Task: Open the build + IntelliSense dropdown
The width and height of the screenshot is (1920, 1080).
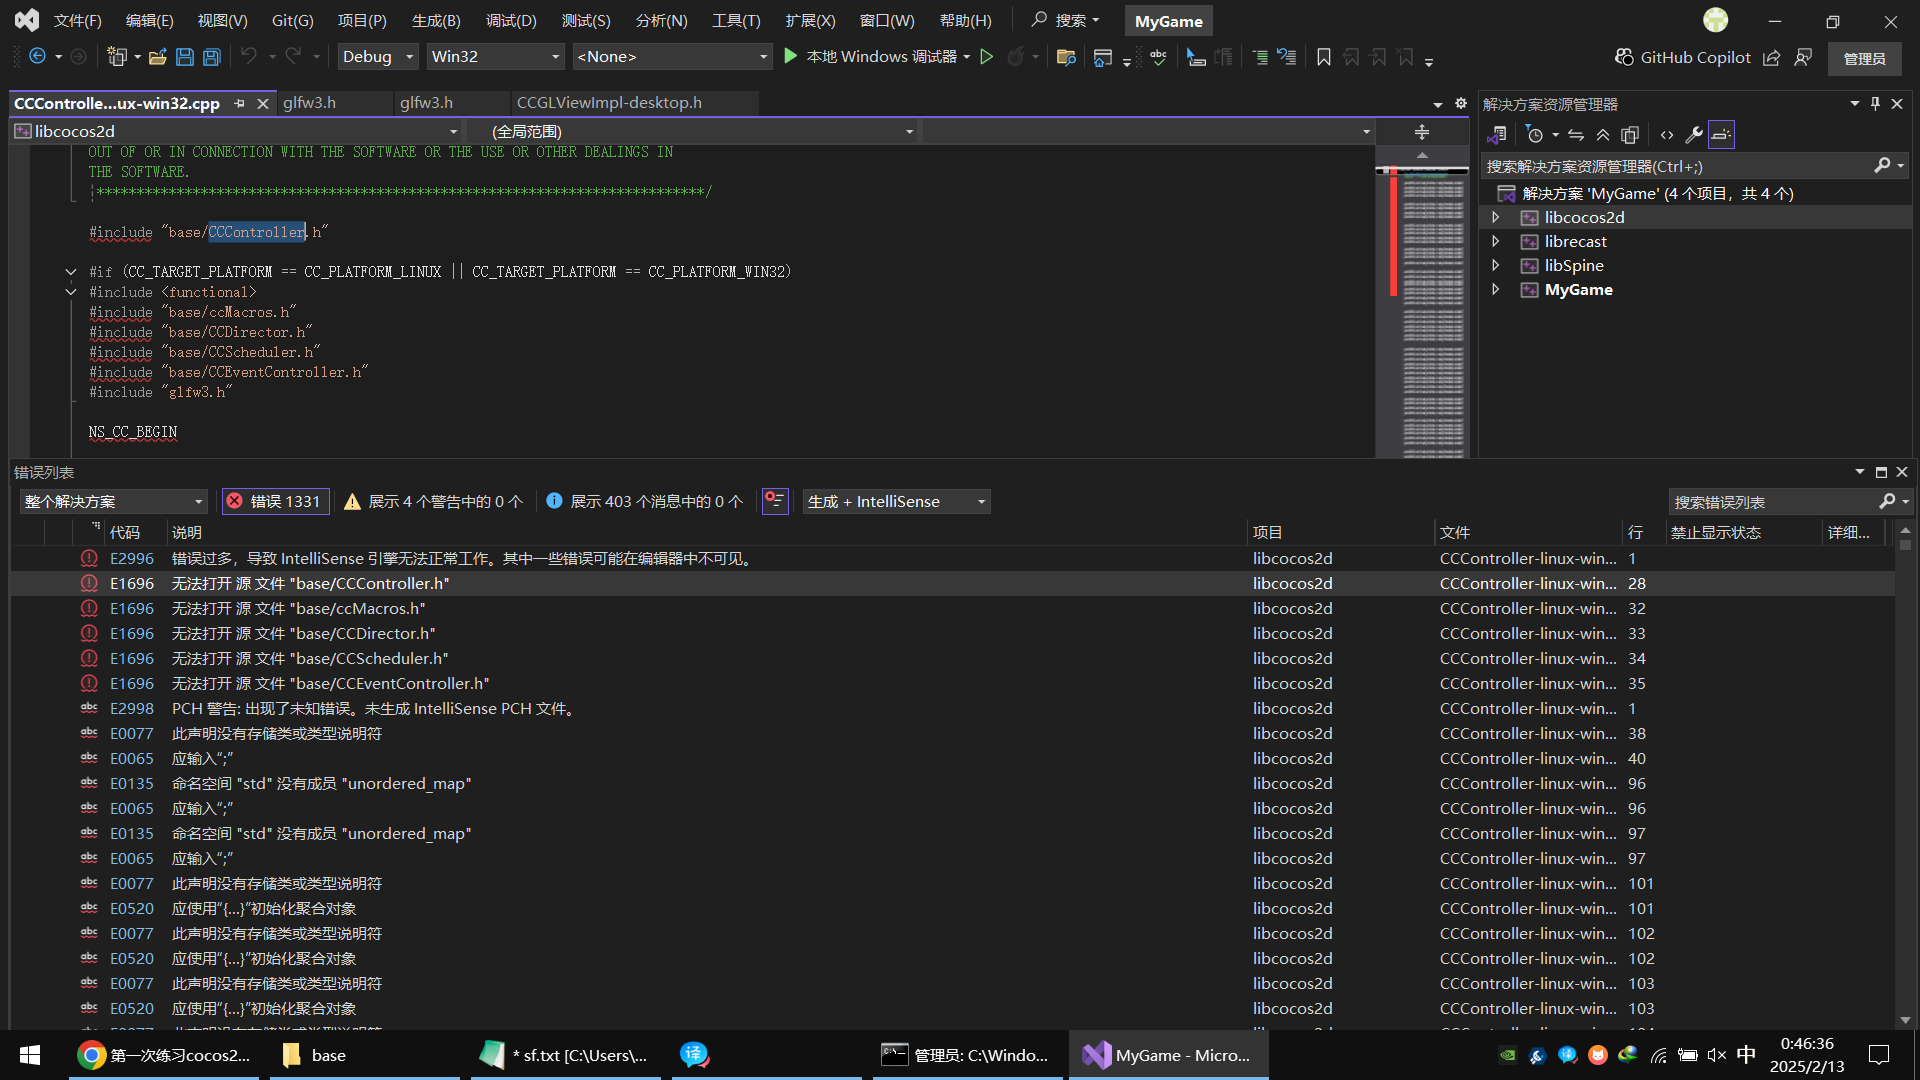Action: tap(897, 502)
